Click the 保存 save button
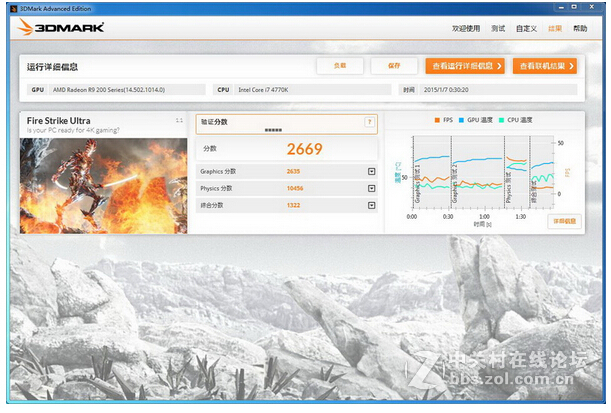611x413 pixels. coord(394,66)
